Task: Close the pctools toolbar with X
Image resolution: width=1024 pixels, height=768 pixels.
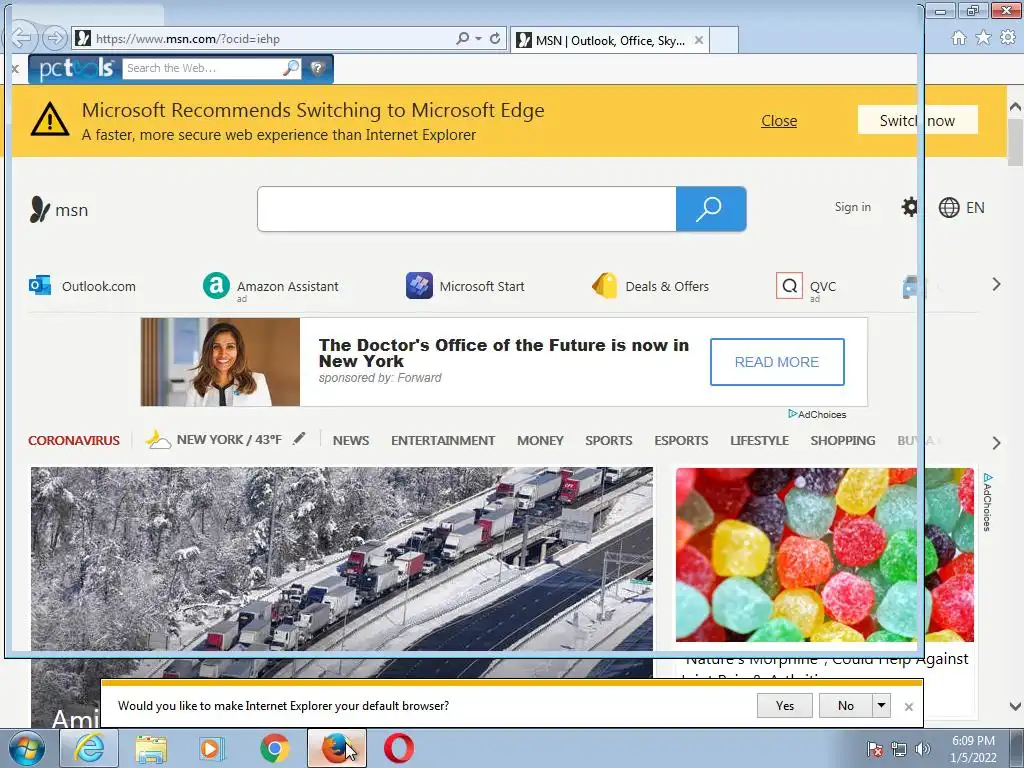Action: [x=15, y=68]
